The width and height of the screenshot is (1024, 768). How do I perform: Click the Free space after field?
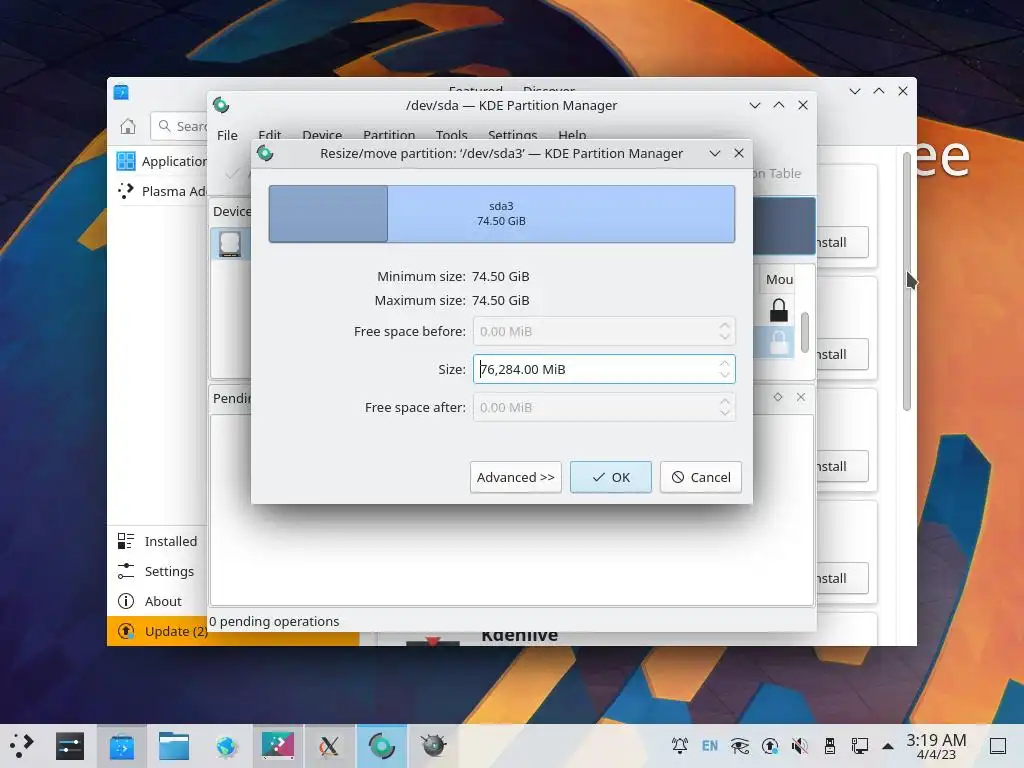(x=603, y=408)
